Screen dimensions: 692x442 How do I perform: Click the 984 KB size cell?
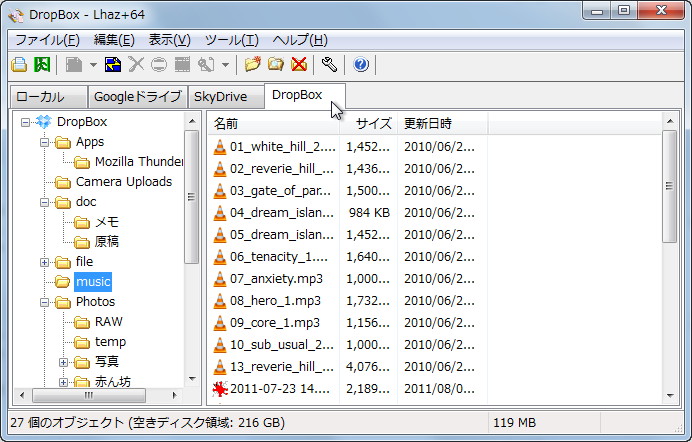tap(369, 213)
